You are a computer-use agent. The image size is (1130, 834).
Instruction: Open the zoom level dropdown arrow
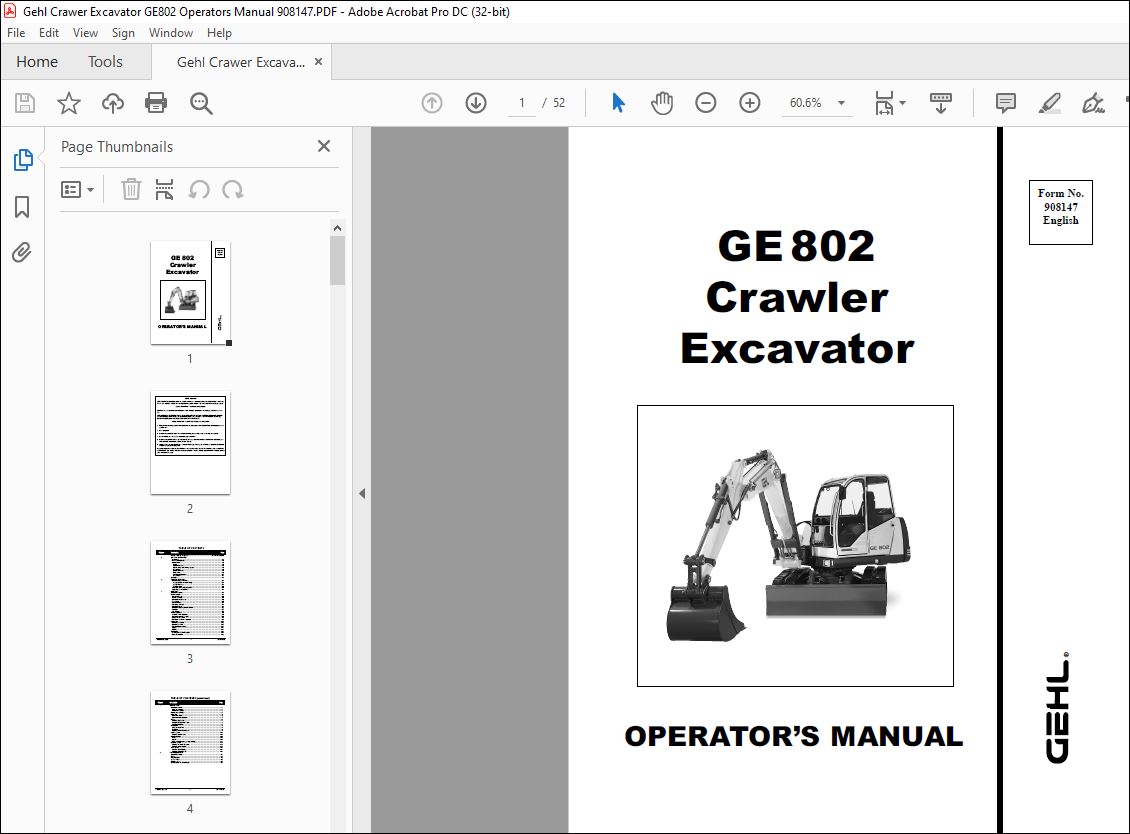[841, 103]
